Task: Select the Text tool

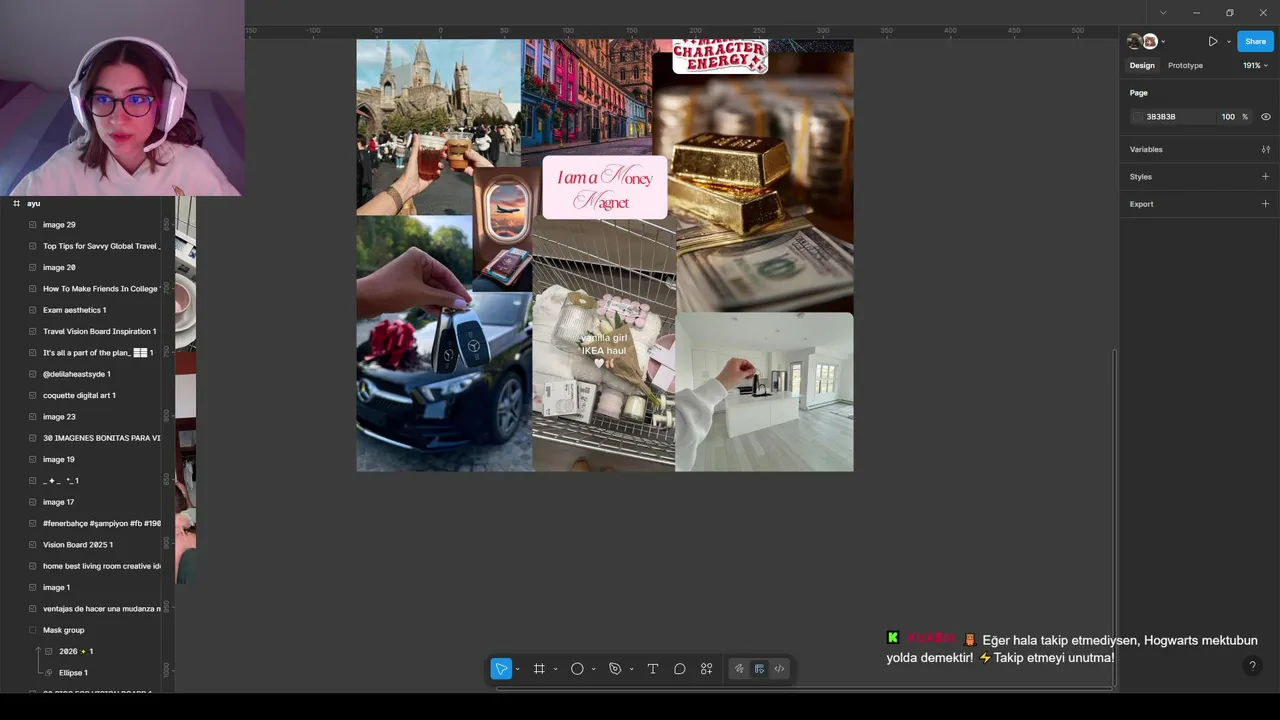Action: [653, 669]
